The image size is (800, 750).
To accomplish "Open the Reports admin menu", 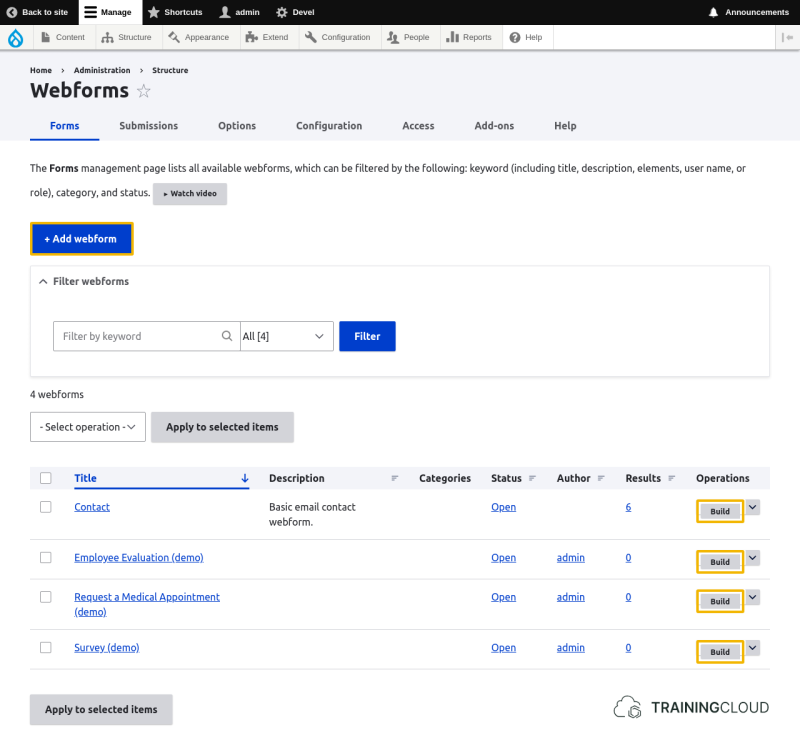I will tap(469, 37).
